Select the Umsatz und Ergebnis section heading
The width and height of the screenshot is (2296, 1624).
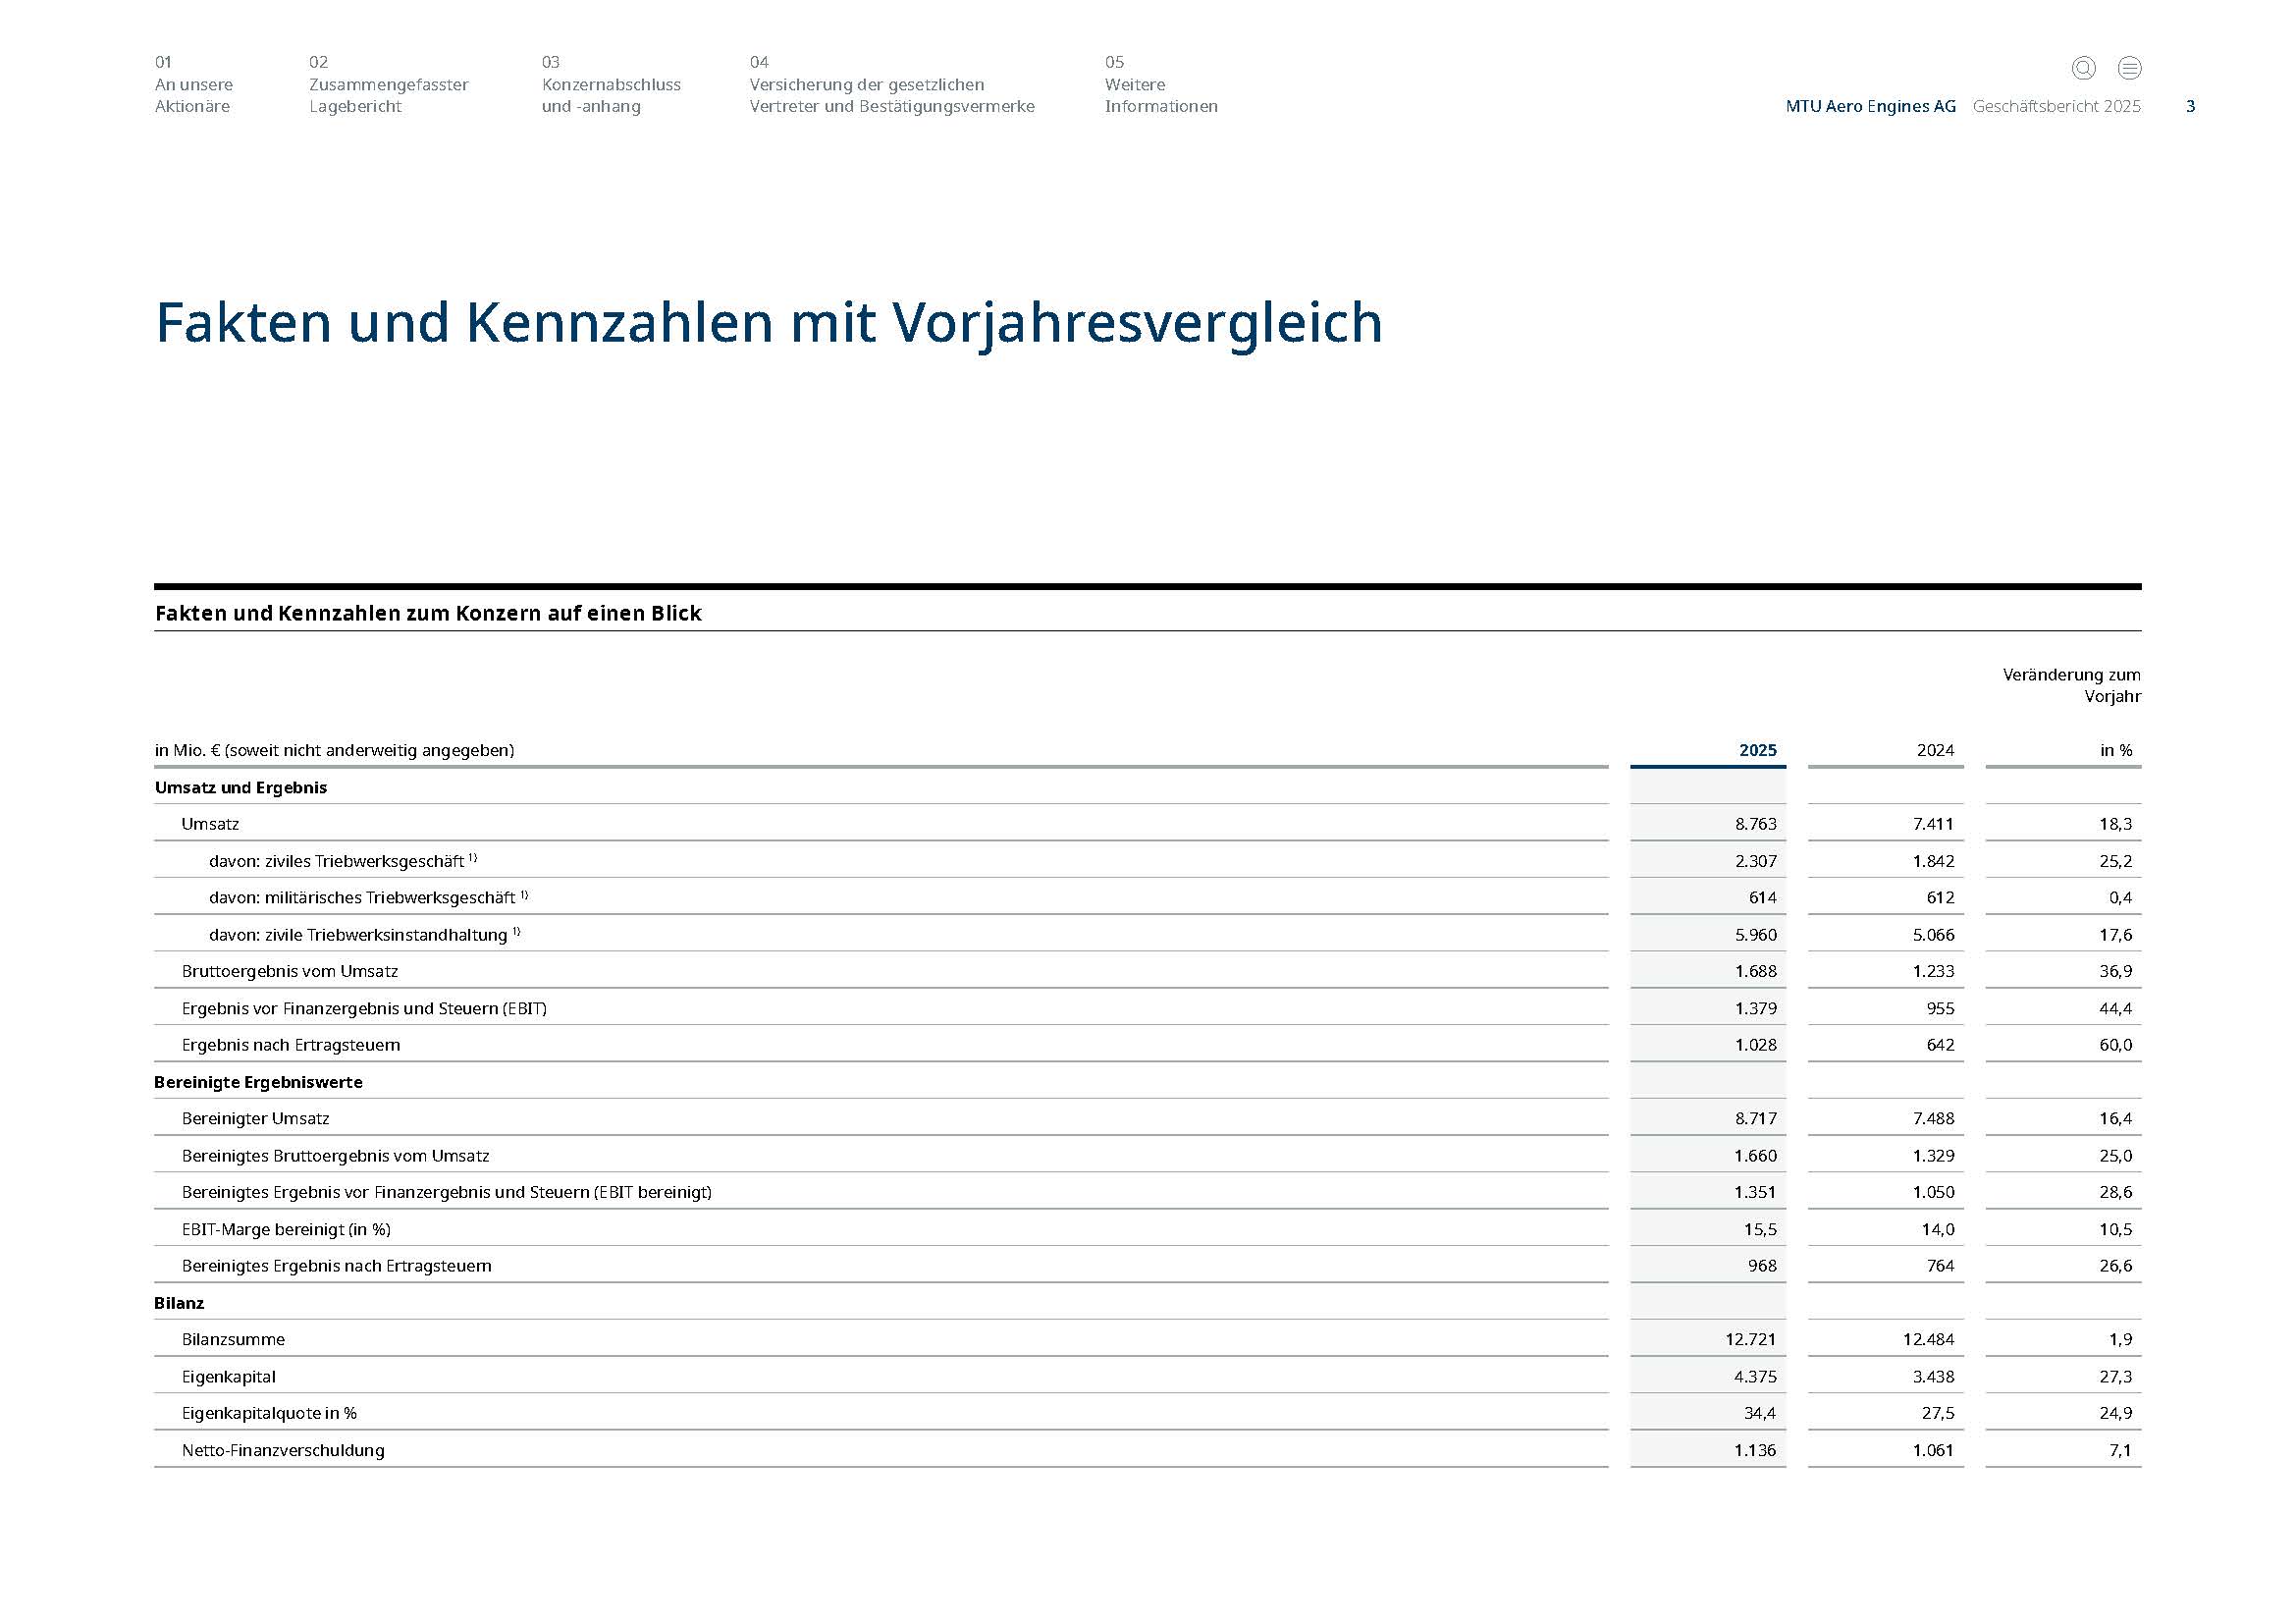241,787
